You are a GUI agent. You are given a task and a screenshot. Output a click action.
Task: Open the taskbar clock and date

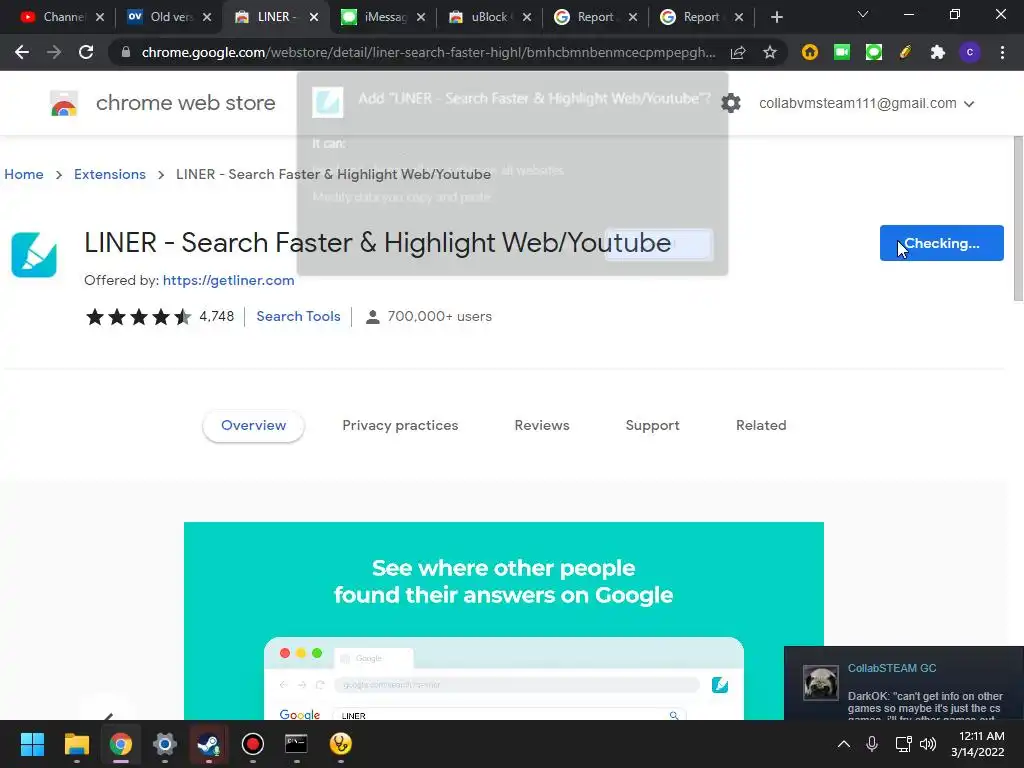click(978, 744)
